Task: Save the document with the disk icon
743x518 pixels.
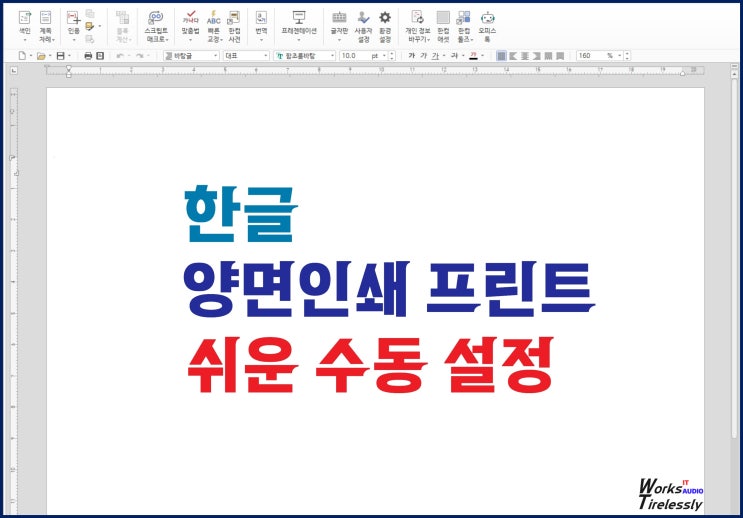Action: click(x=60, y=56)
